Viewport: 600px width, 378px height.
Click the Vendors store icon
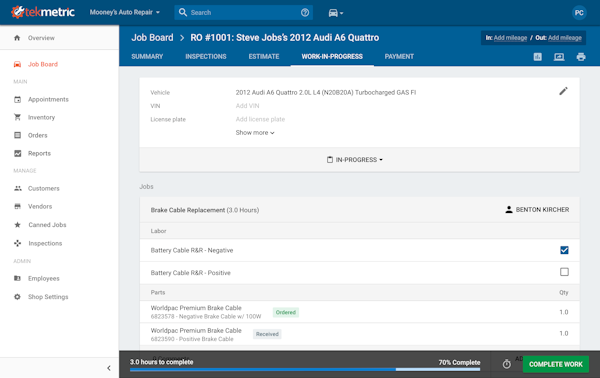coord(18,206)
